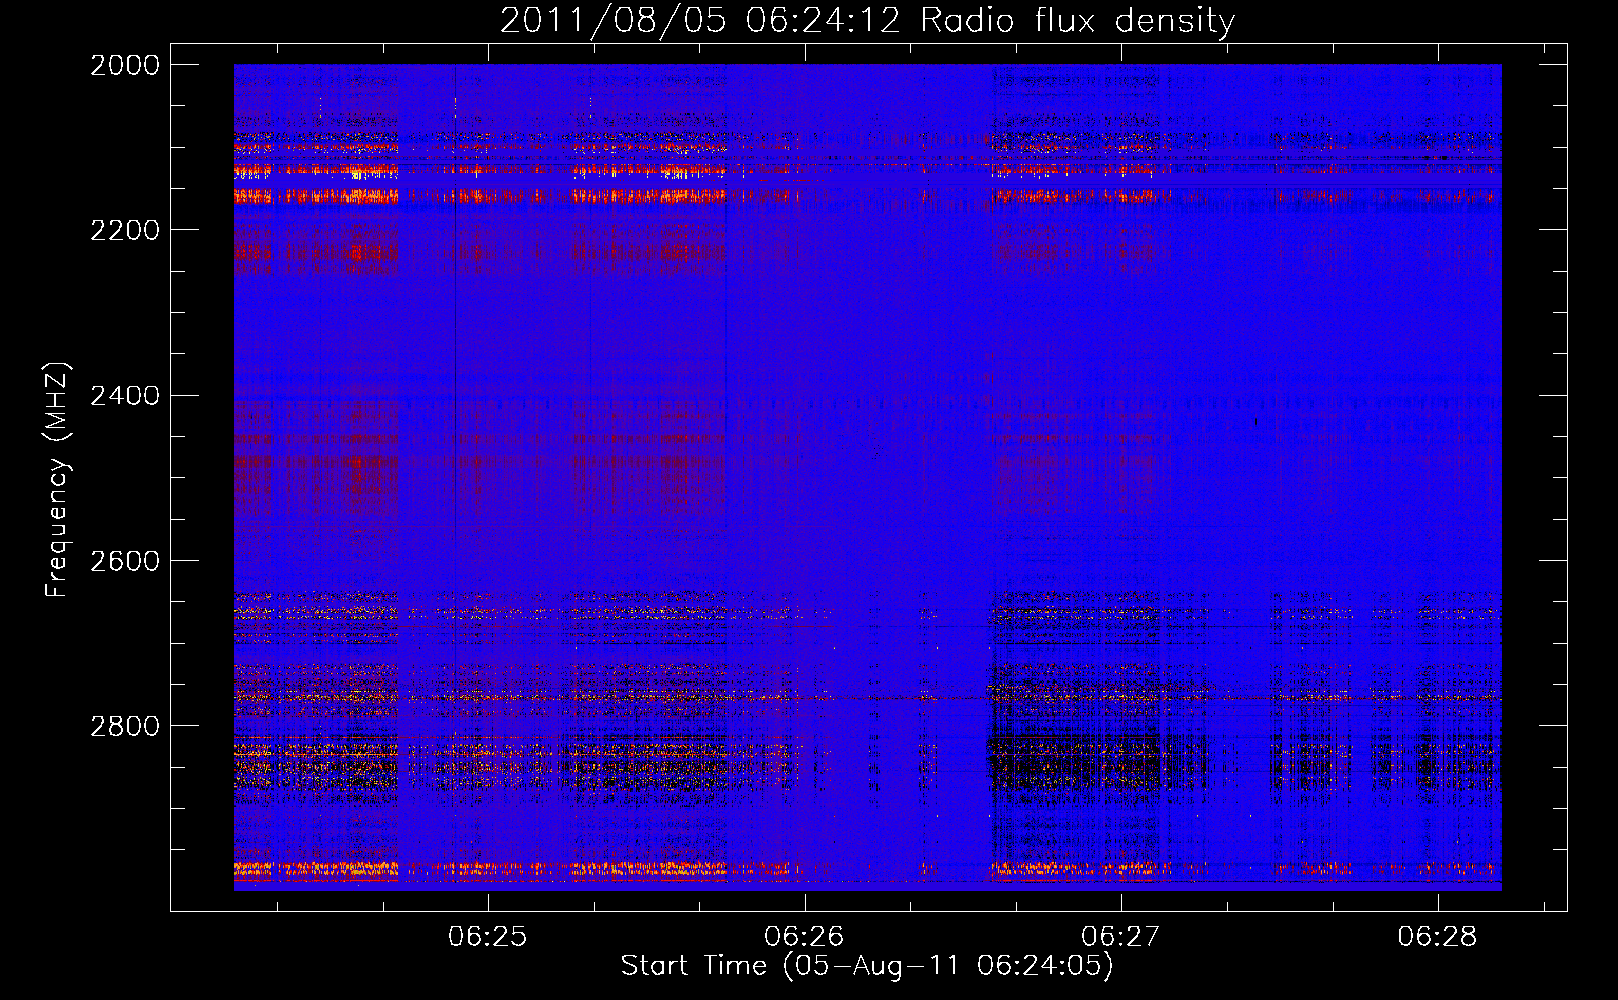The image size is (1618, 1000).
Task: Click the plot title '2011/08/05 06:24:12 Radio flux density'
Action: click(x=867, y=21)
